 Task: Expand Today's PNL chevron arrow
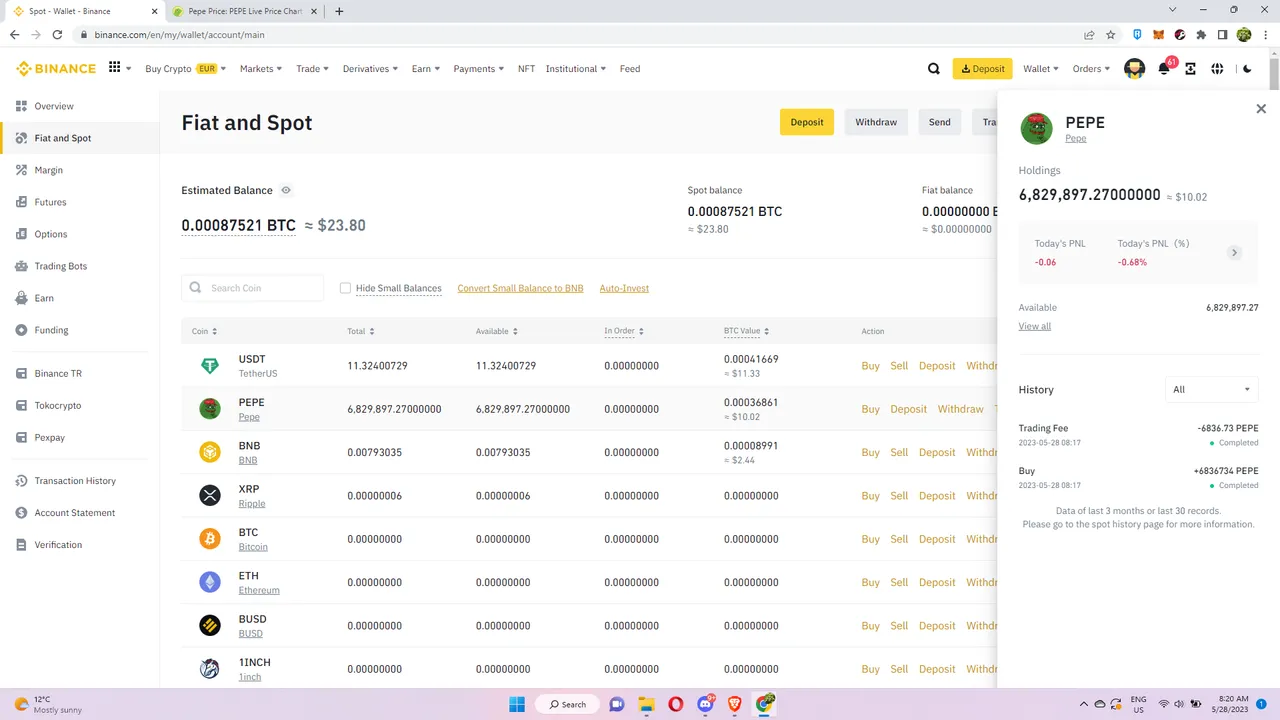[x=1234, y=253]
